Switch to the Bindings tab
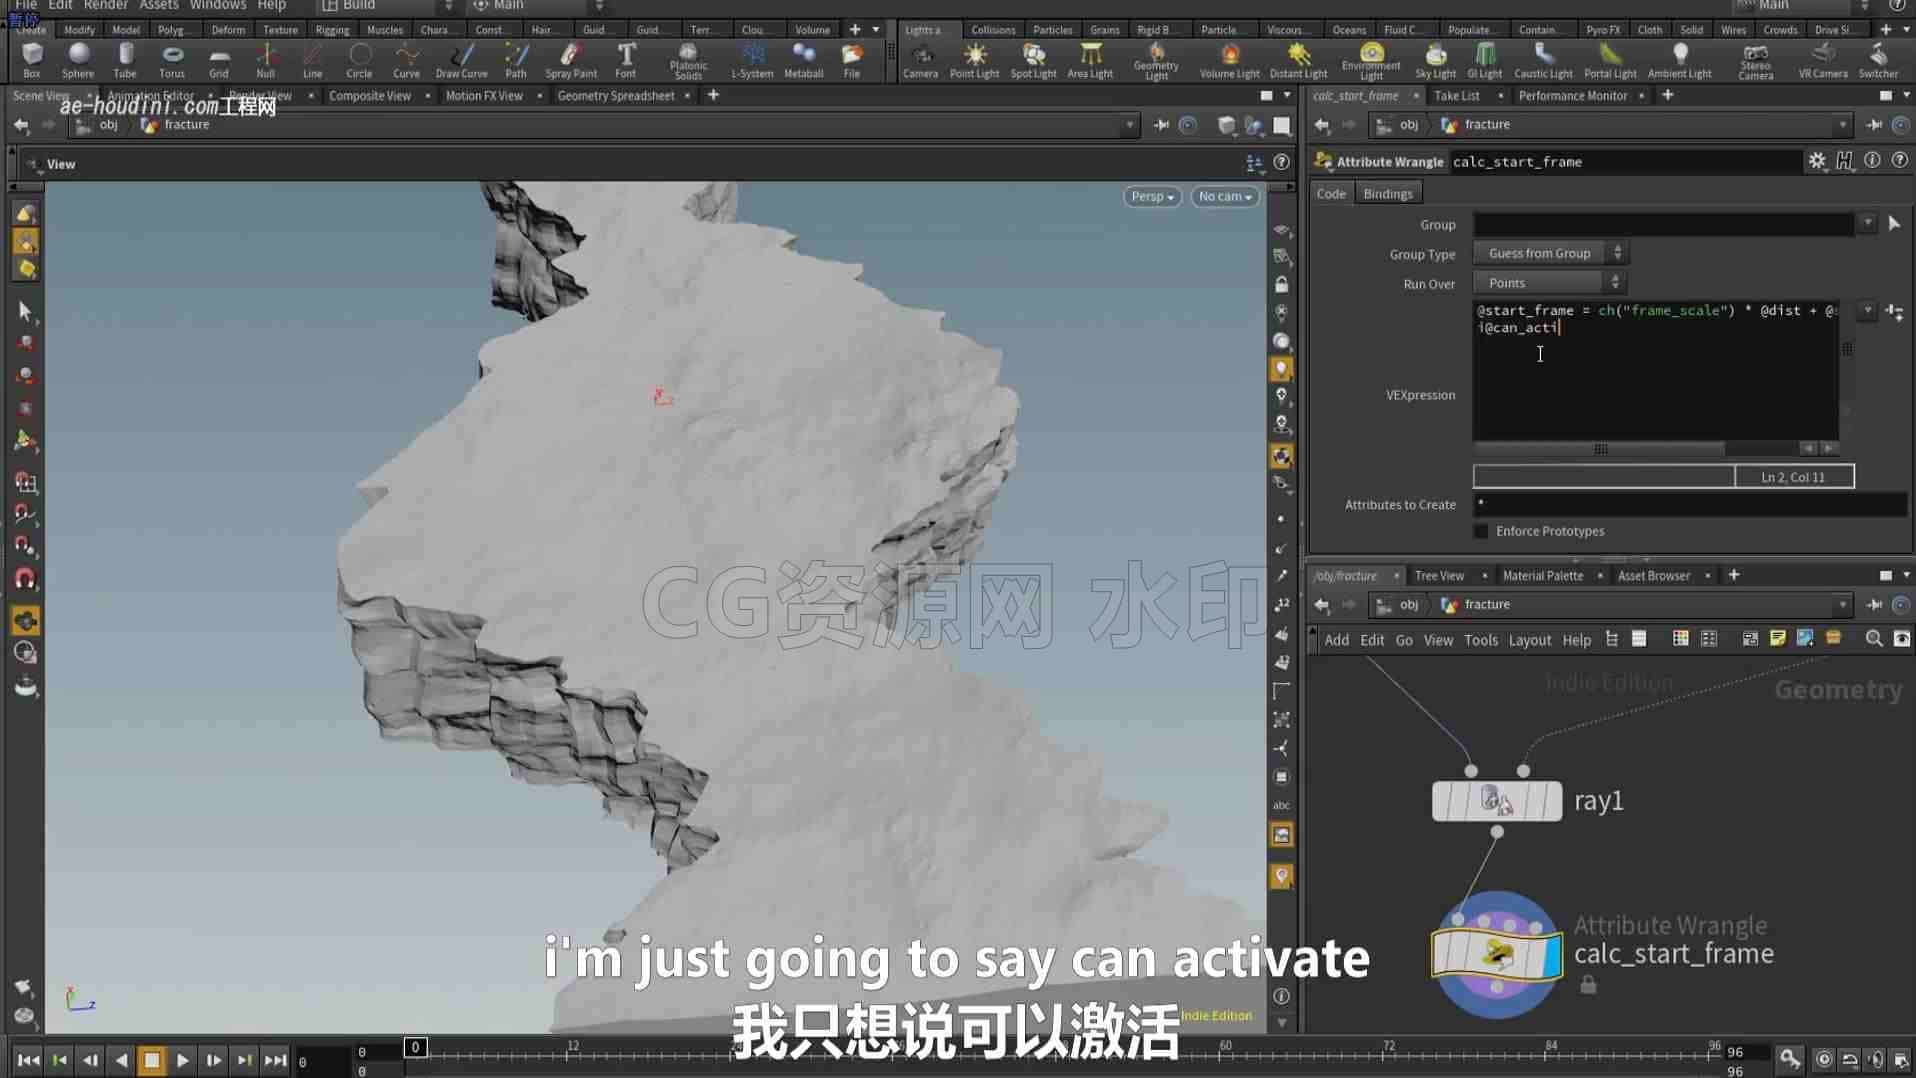 point(1387,193)
